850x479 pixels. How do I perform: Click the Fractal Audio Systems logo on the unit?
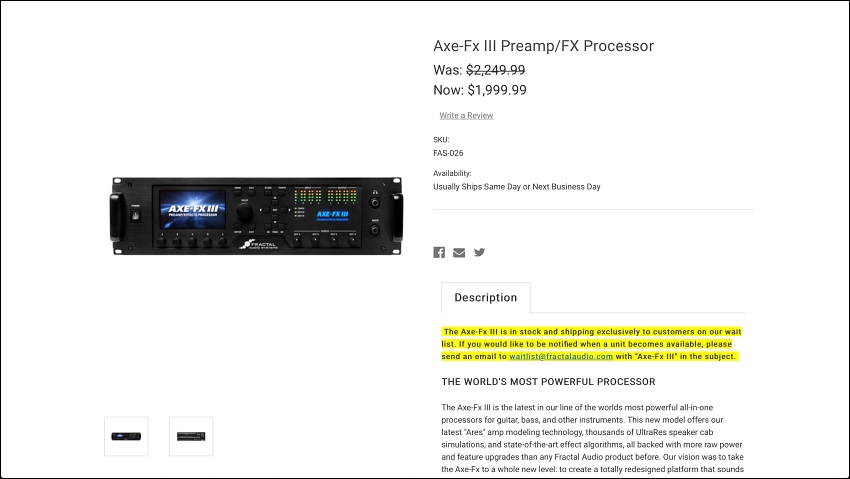coord(259,244)
